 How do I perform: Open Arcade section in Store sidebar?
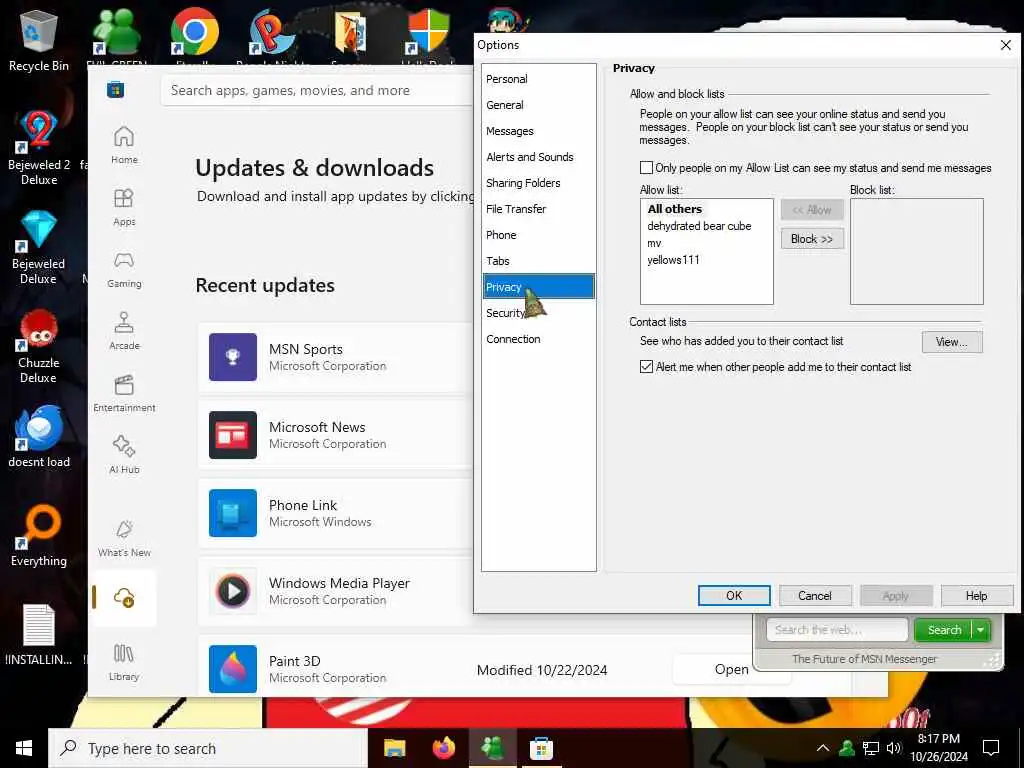tap(124, 331)
